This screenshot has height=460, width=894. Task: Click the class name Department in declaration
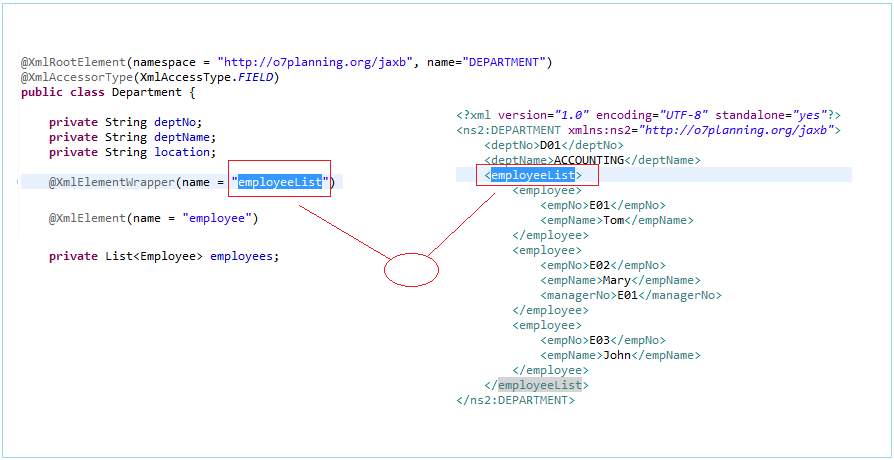(147, 92)
